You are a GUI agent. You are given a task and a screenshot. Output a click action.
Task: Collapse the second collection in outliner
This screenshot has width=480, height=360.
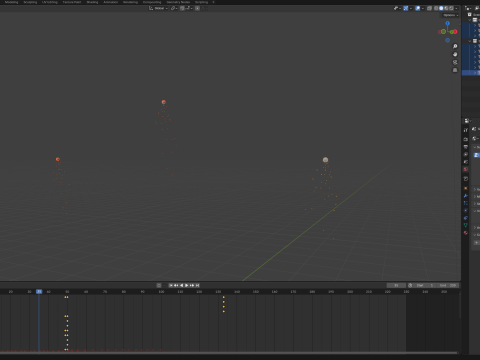[470, 41]
